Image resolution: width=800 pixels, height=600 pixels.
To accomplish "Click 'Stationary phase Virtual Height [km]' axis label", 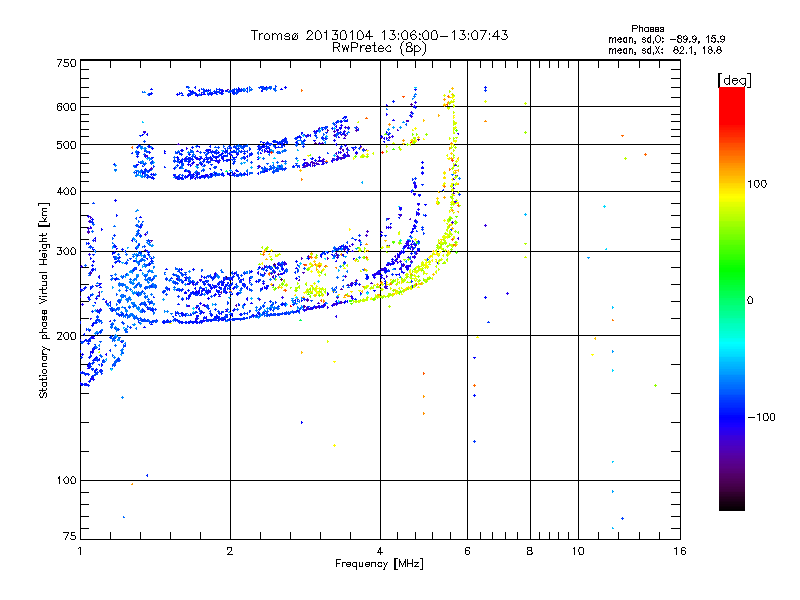I will pyautogui.click(x=44, y=300).
